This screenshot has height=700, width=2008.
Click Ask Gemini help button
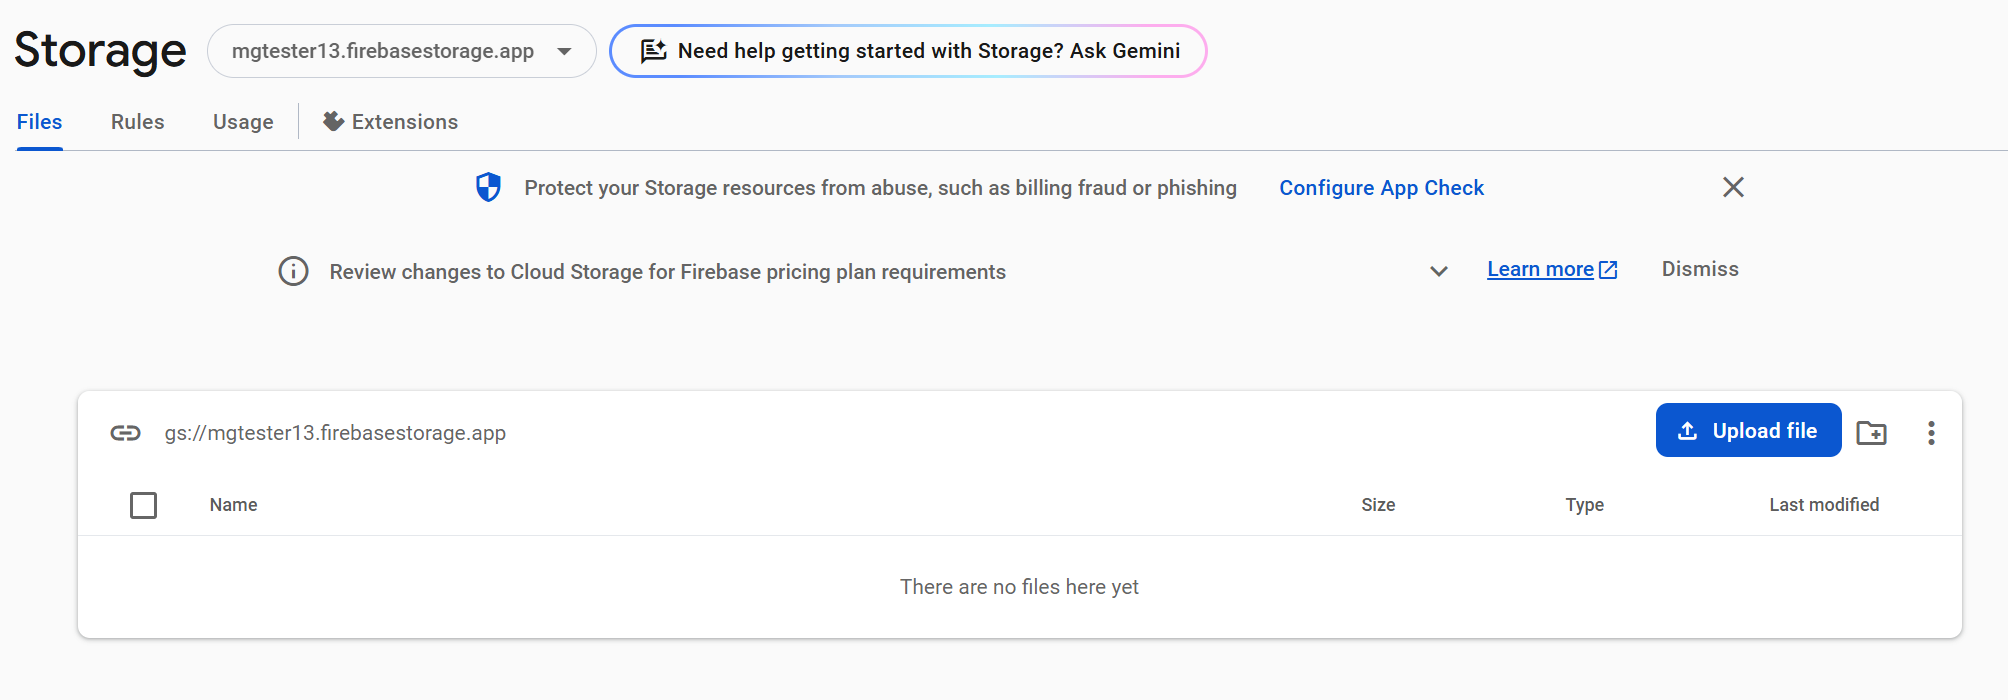click(927, 51)
